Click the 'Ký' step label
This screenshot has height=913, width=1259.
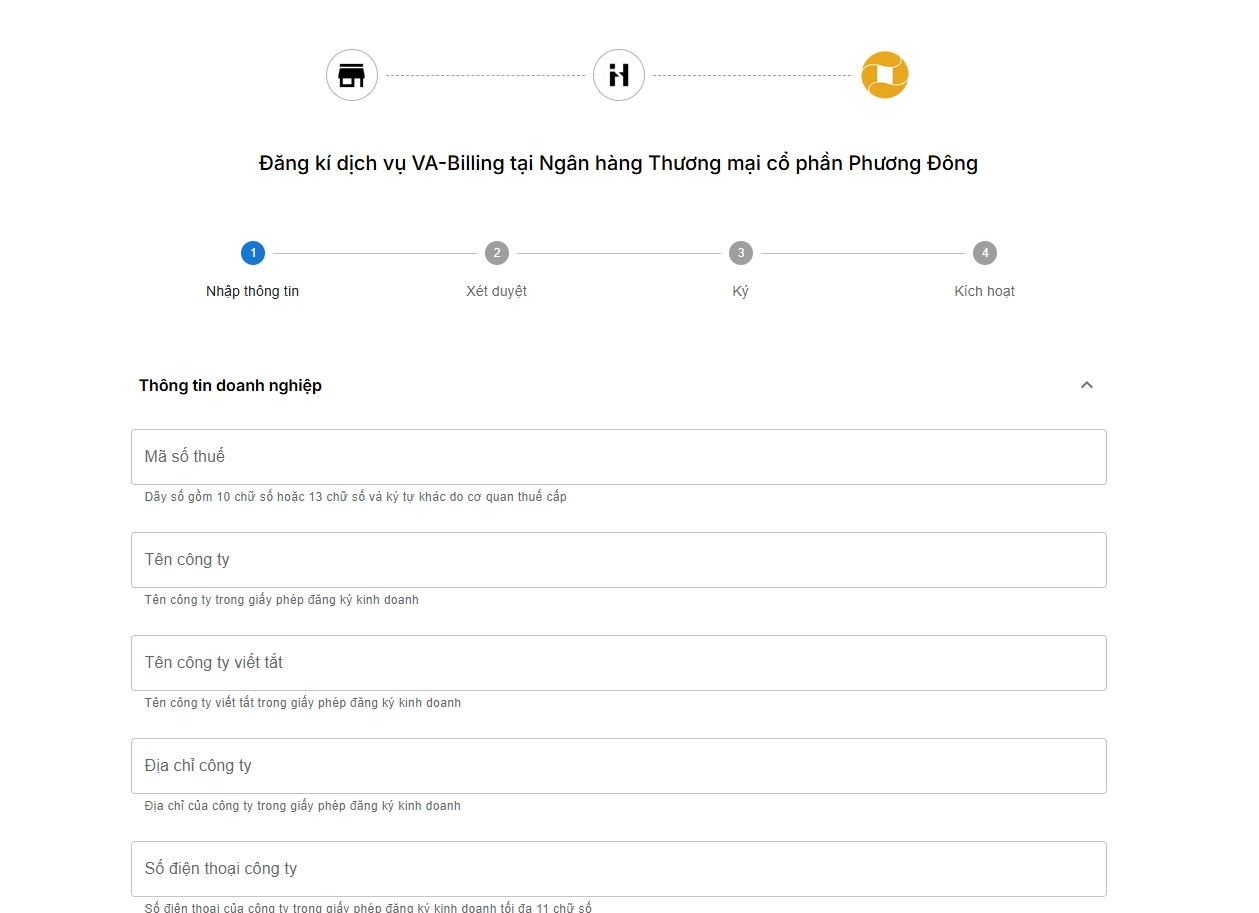point(741,291)
